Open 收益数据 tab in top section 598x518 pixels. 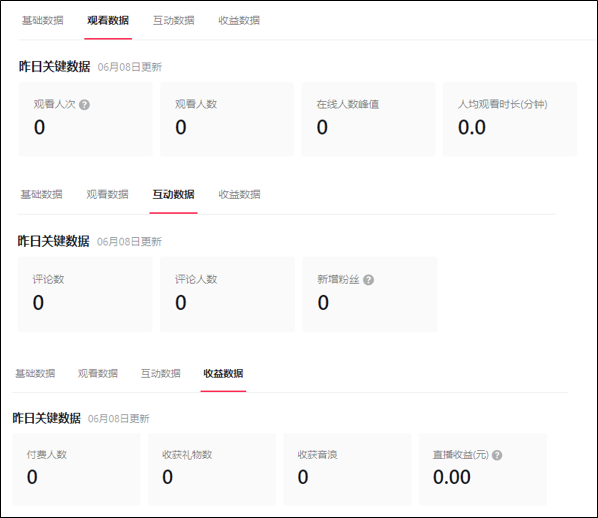[x=239, y=20]
